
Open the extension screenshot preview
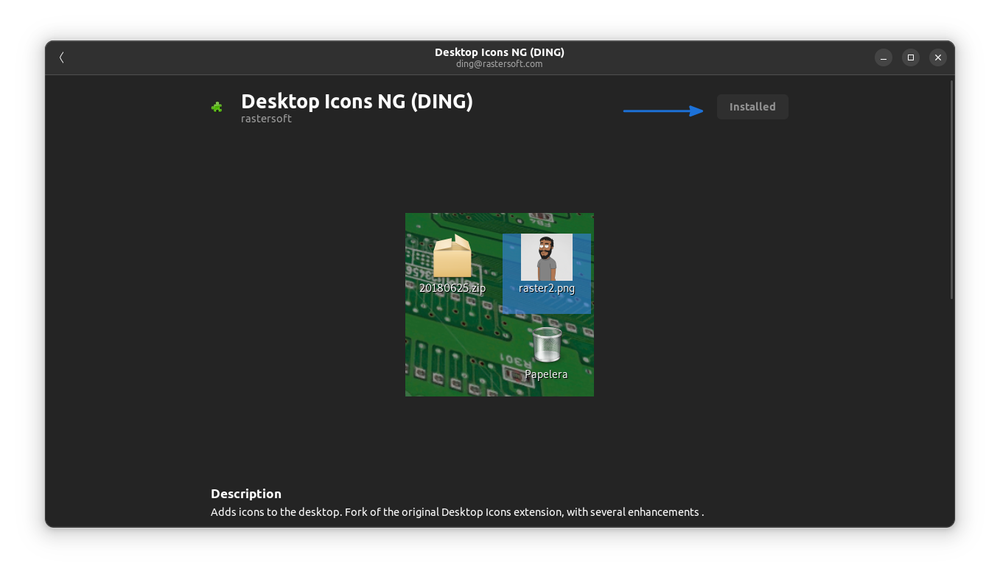499,305
